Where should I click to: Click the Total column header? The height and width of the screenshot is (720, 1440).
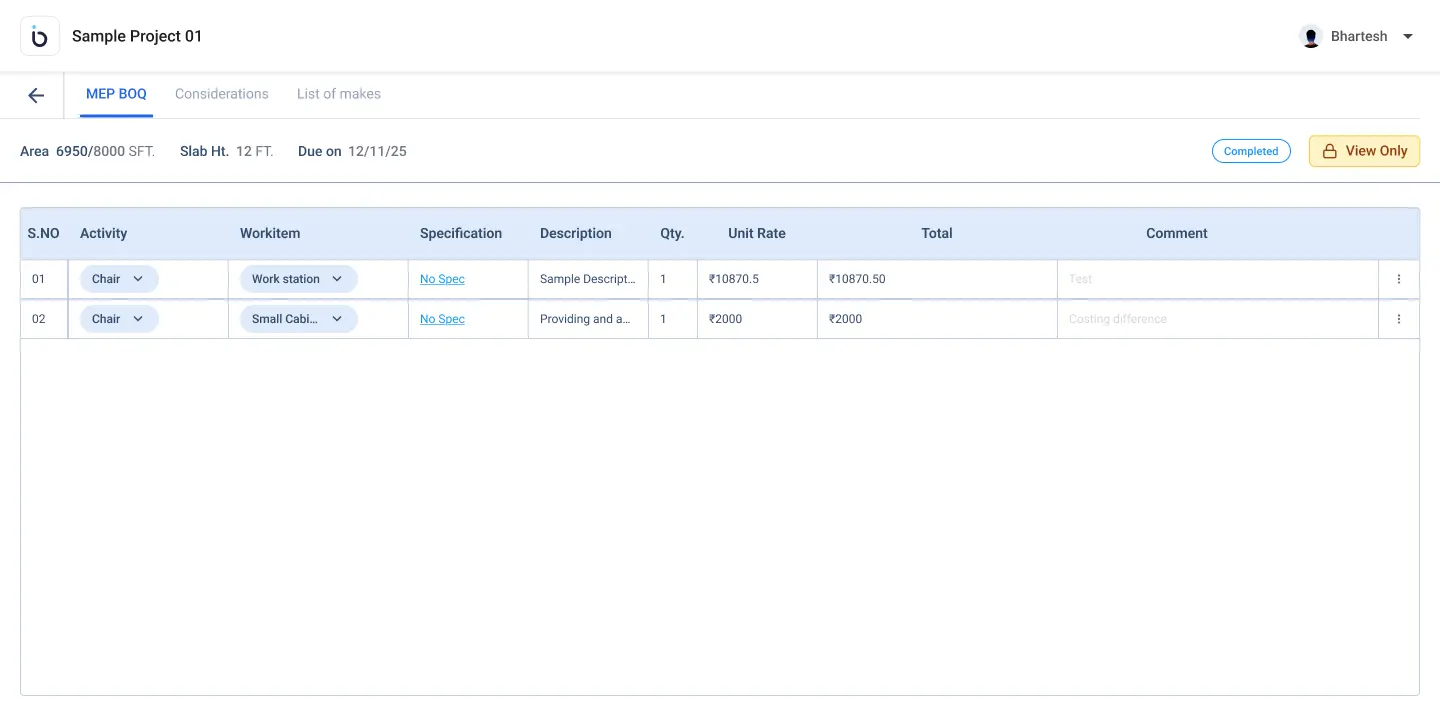(937, 233)
